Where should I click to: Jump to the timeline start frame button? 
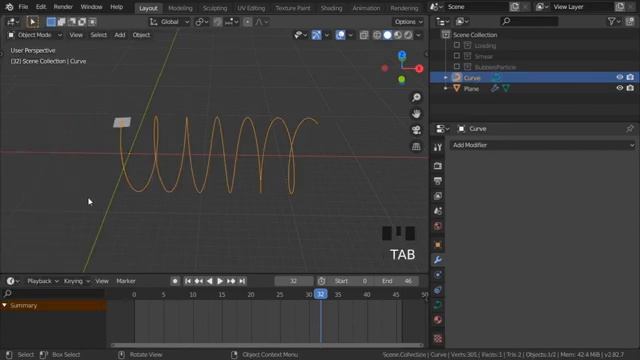click(x=188, y=281)
